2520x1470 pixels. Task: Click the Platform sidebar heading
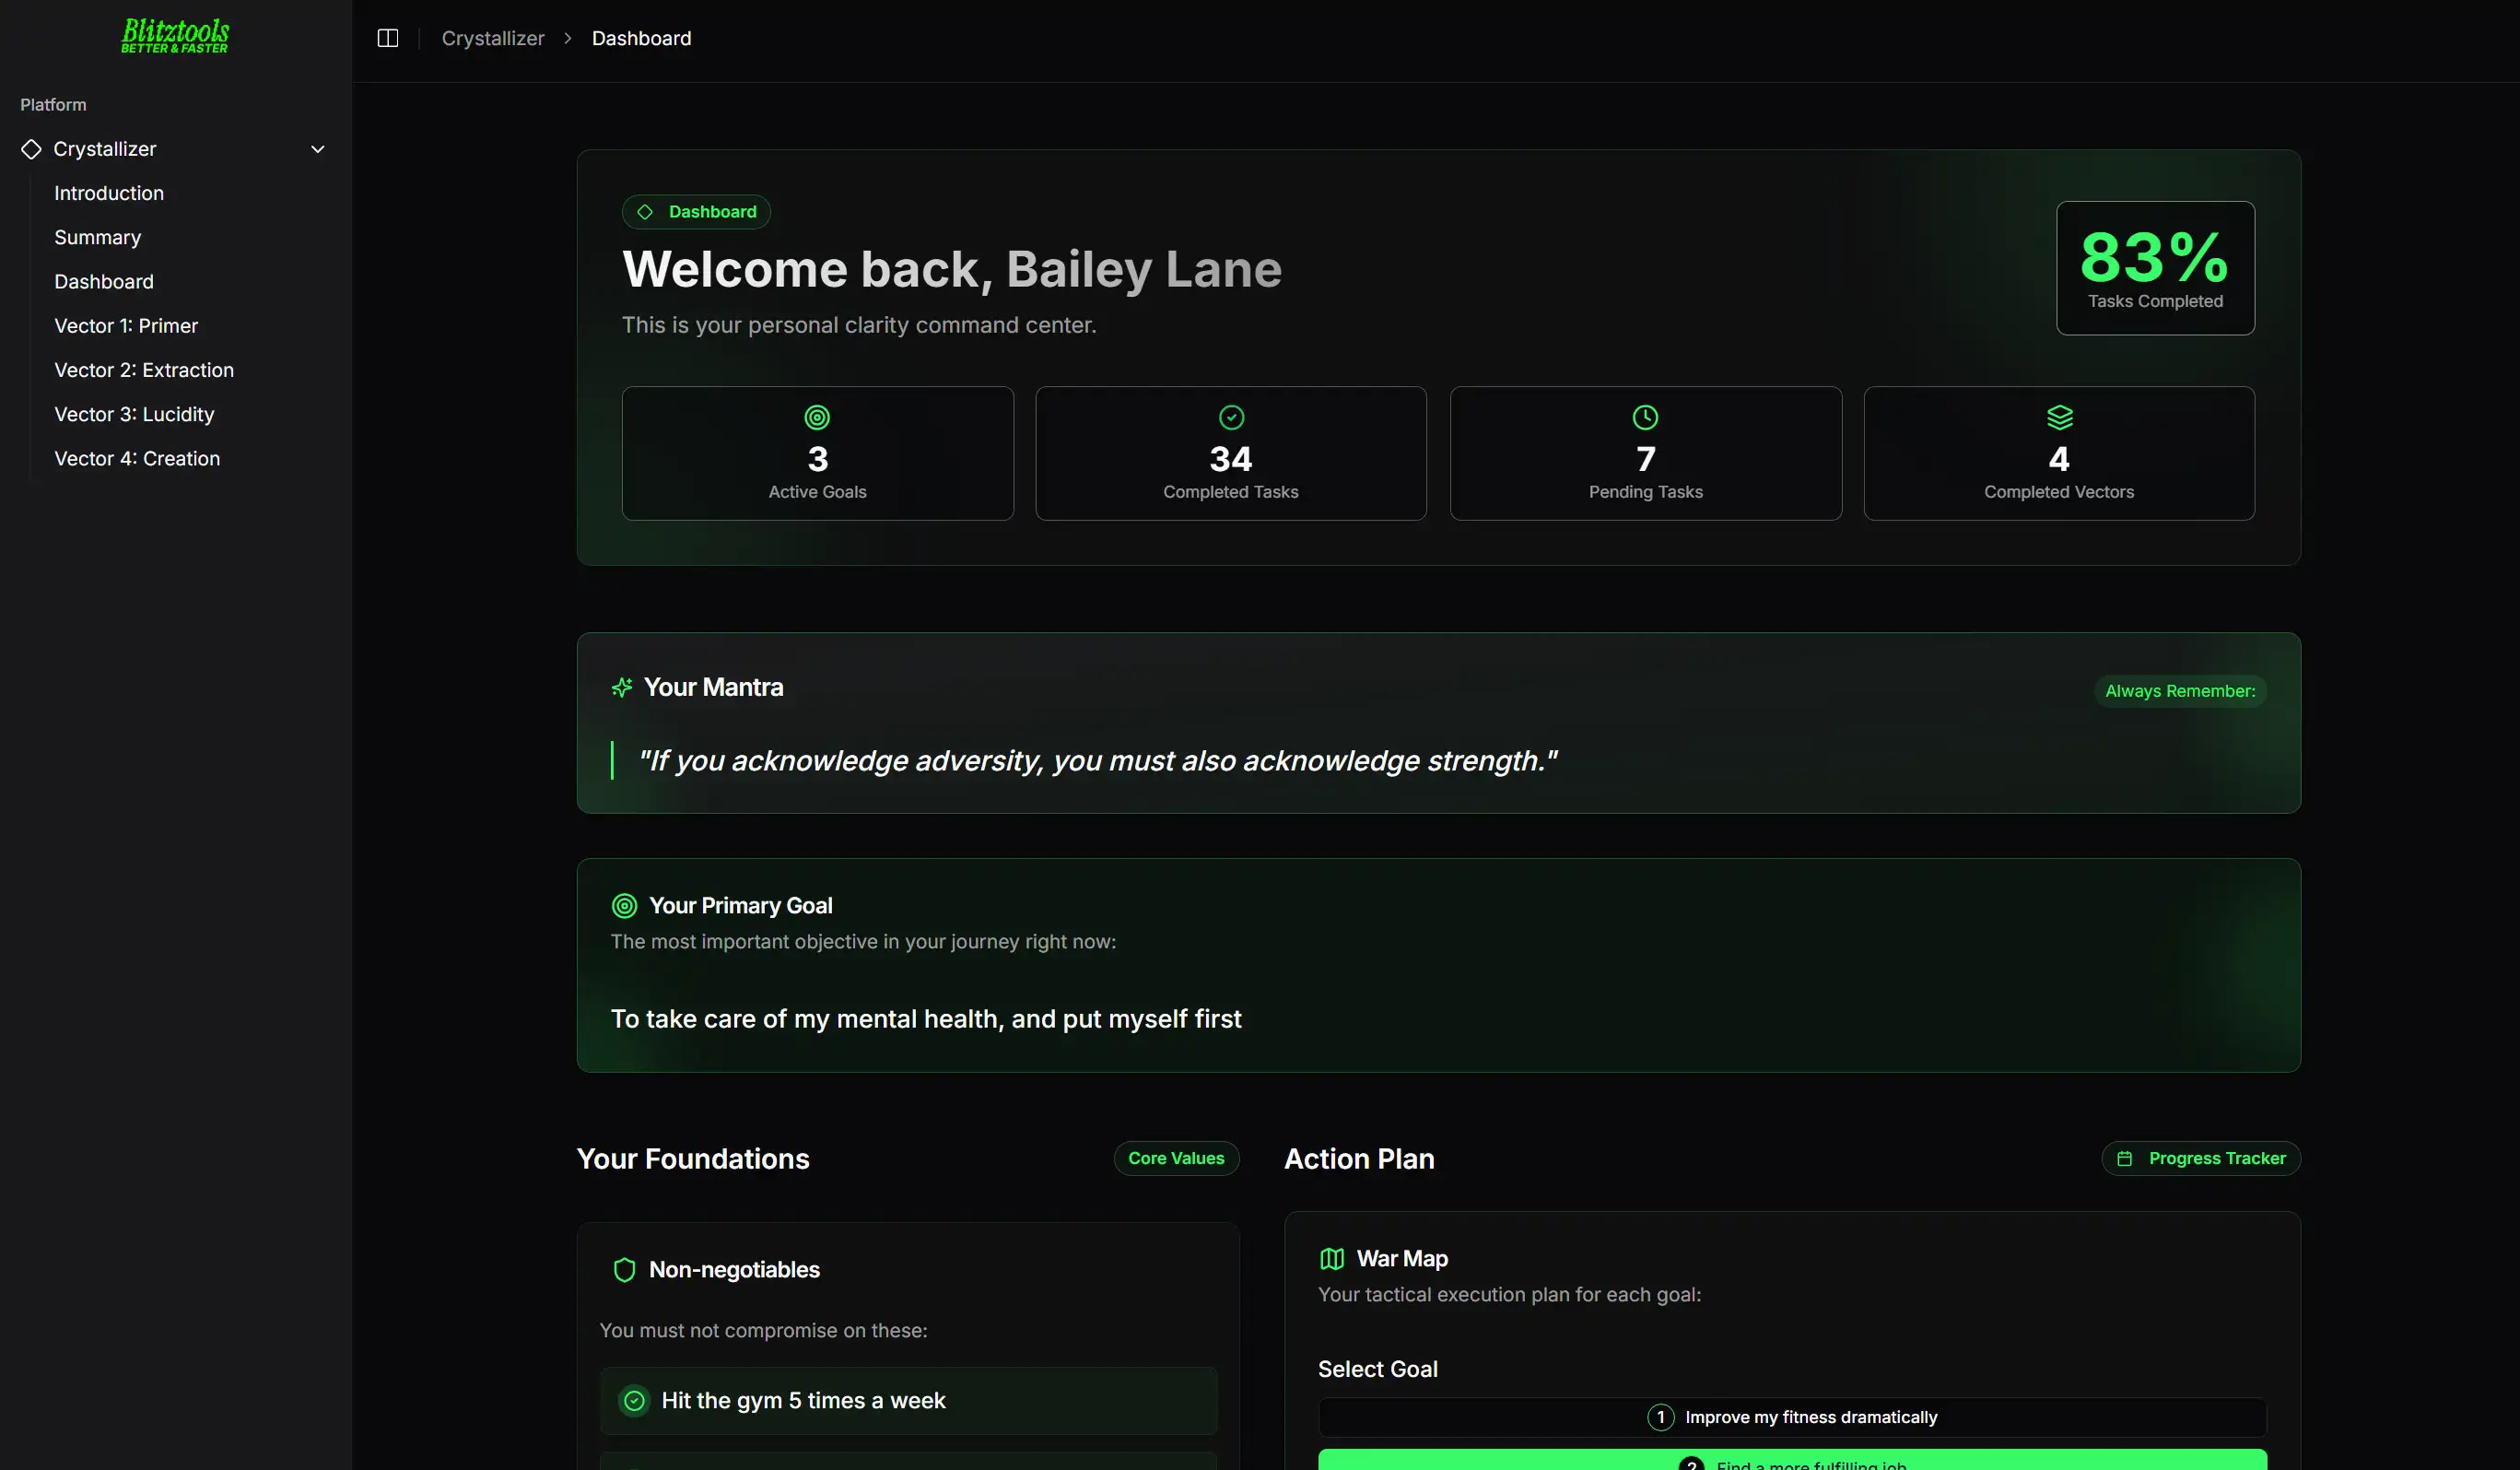pos(53,105)
